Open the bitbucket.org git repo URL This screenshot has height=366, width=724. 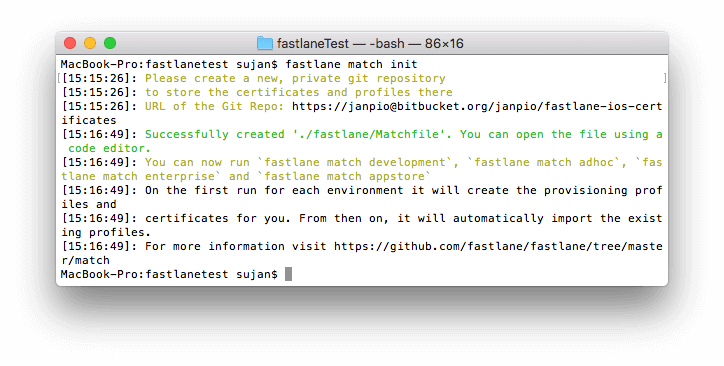pyautogui.click(x=477, y=107)
